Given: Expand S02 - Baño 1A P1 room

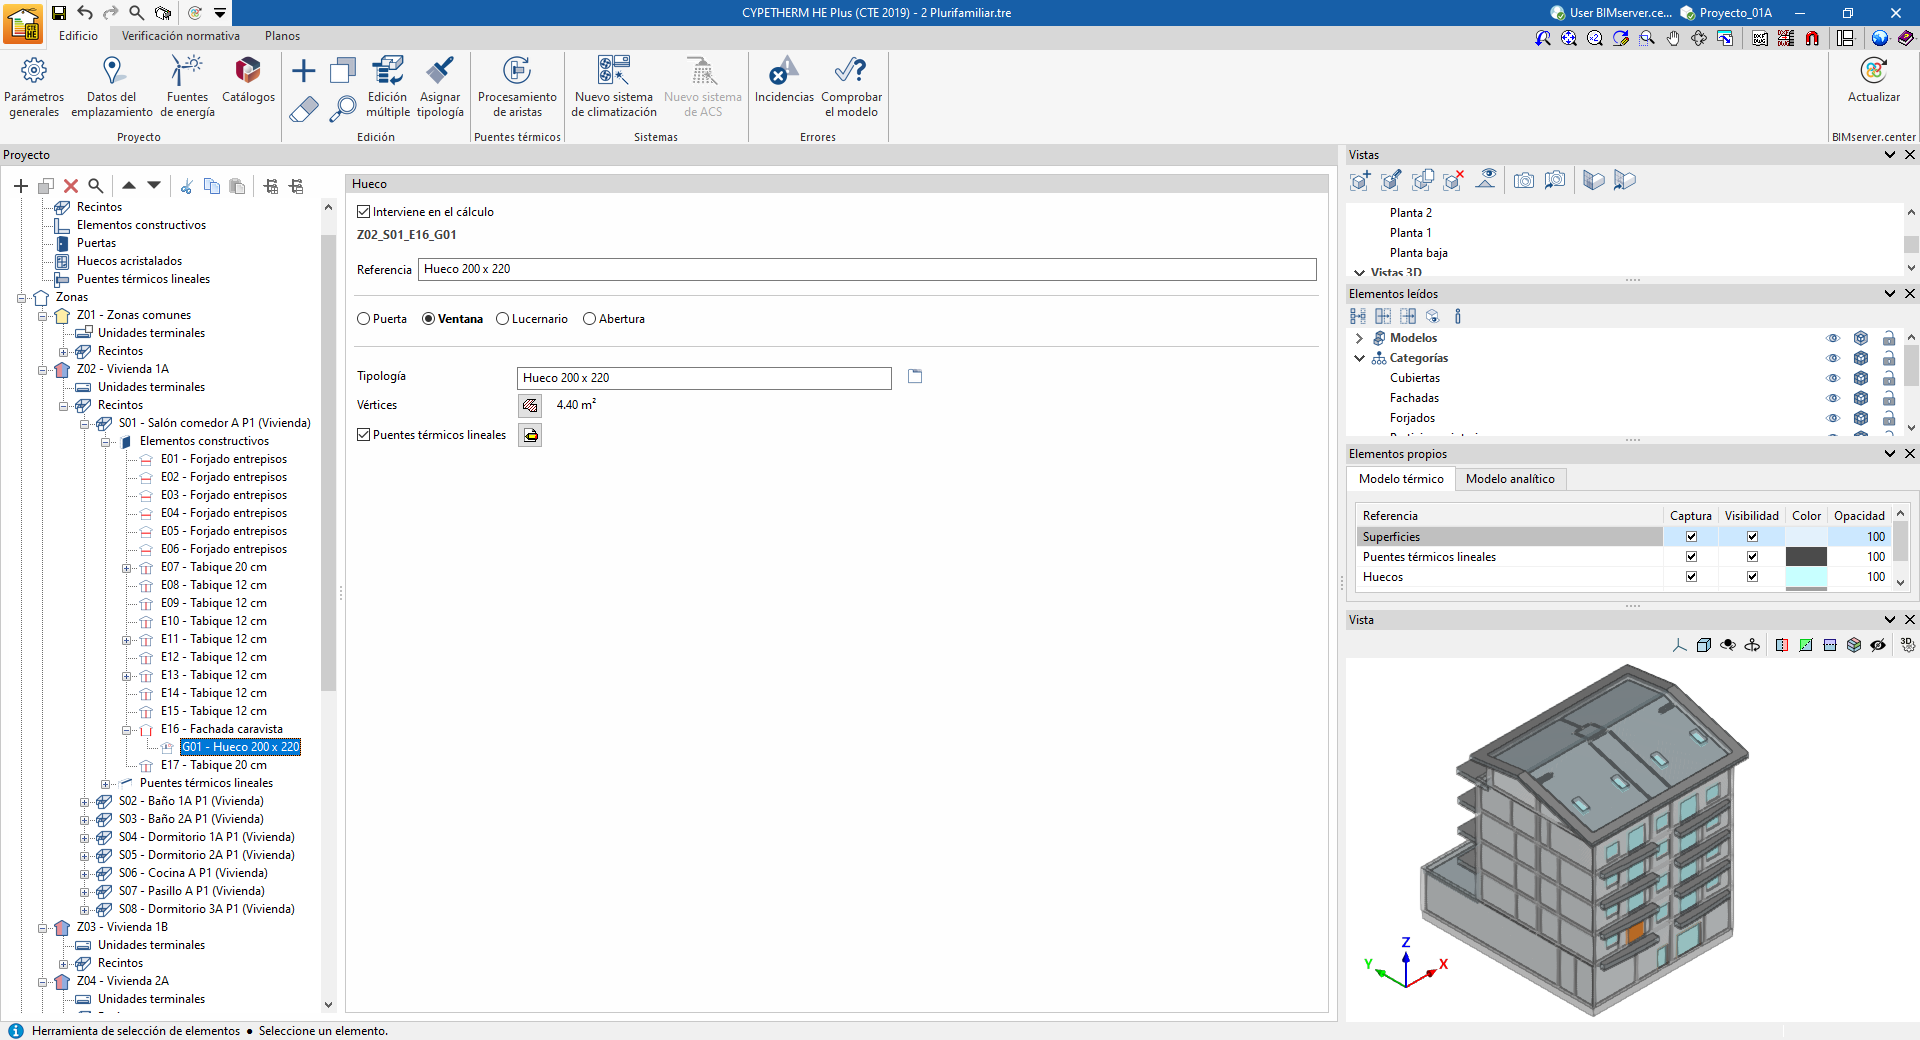Looking at the screenshot, I should point(85,802).
